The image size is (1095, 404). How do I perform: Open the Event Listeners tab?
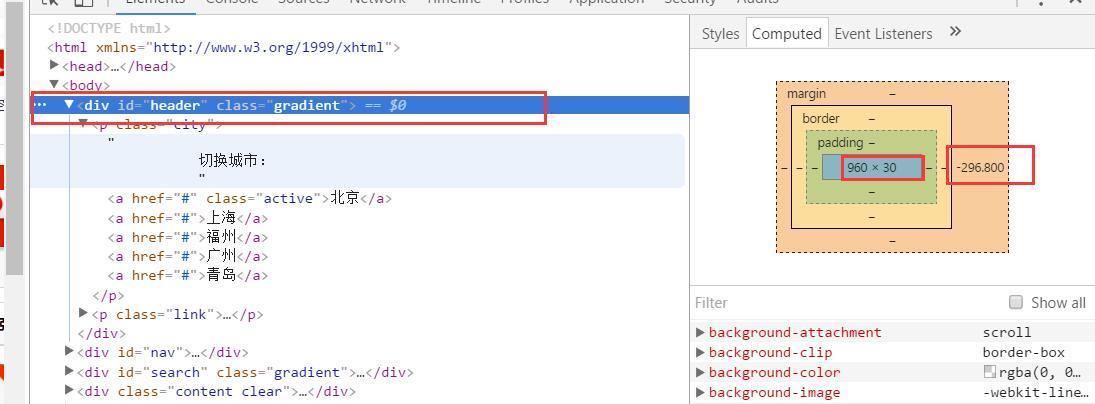coord(883,33)
